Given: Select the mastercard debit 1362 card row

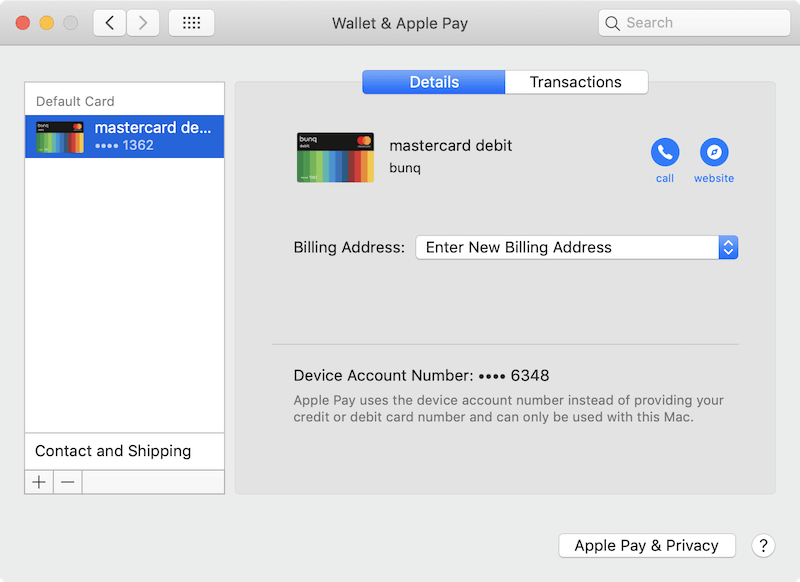Looking at the screenshot, I should (124, 136).
